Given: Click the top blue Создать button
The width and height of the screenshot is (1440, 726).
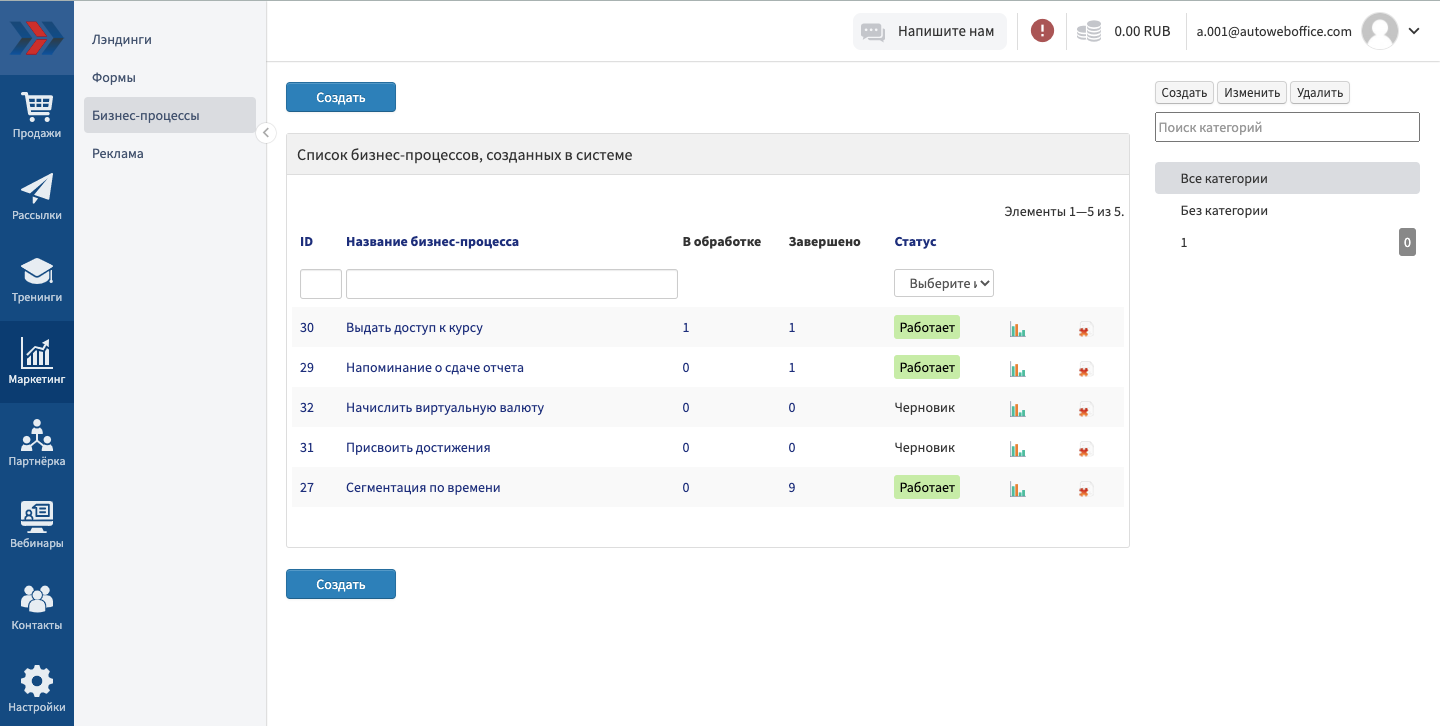Looking at the screenshot, I should 341,97.
